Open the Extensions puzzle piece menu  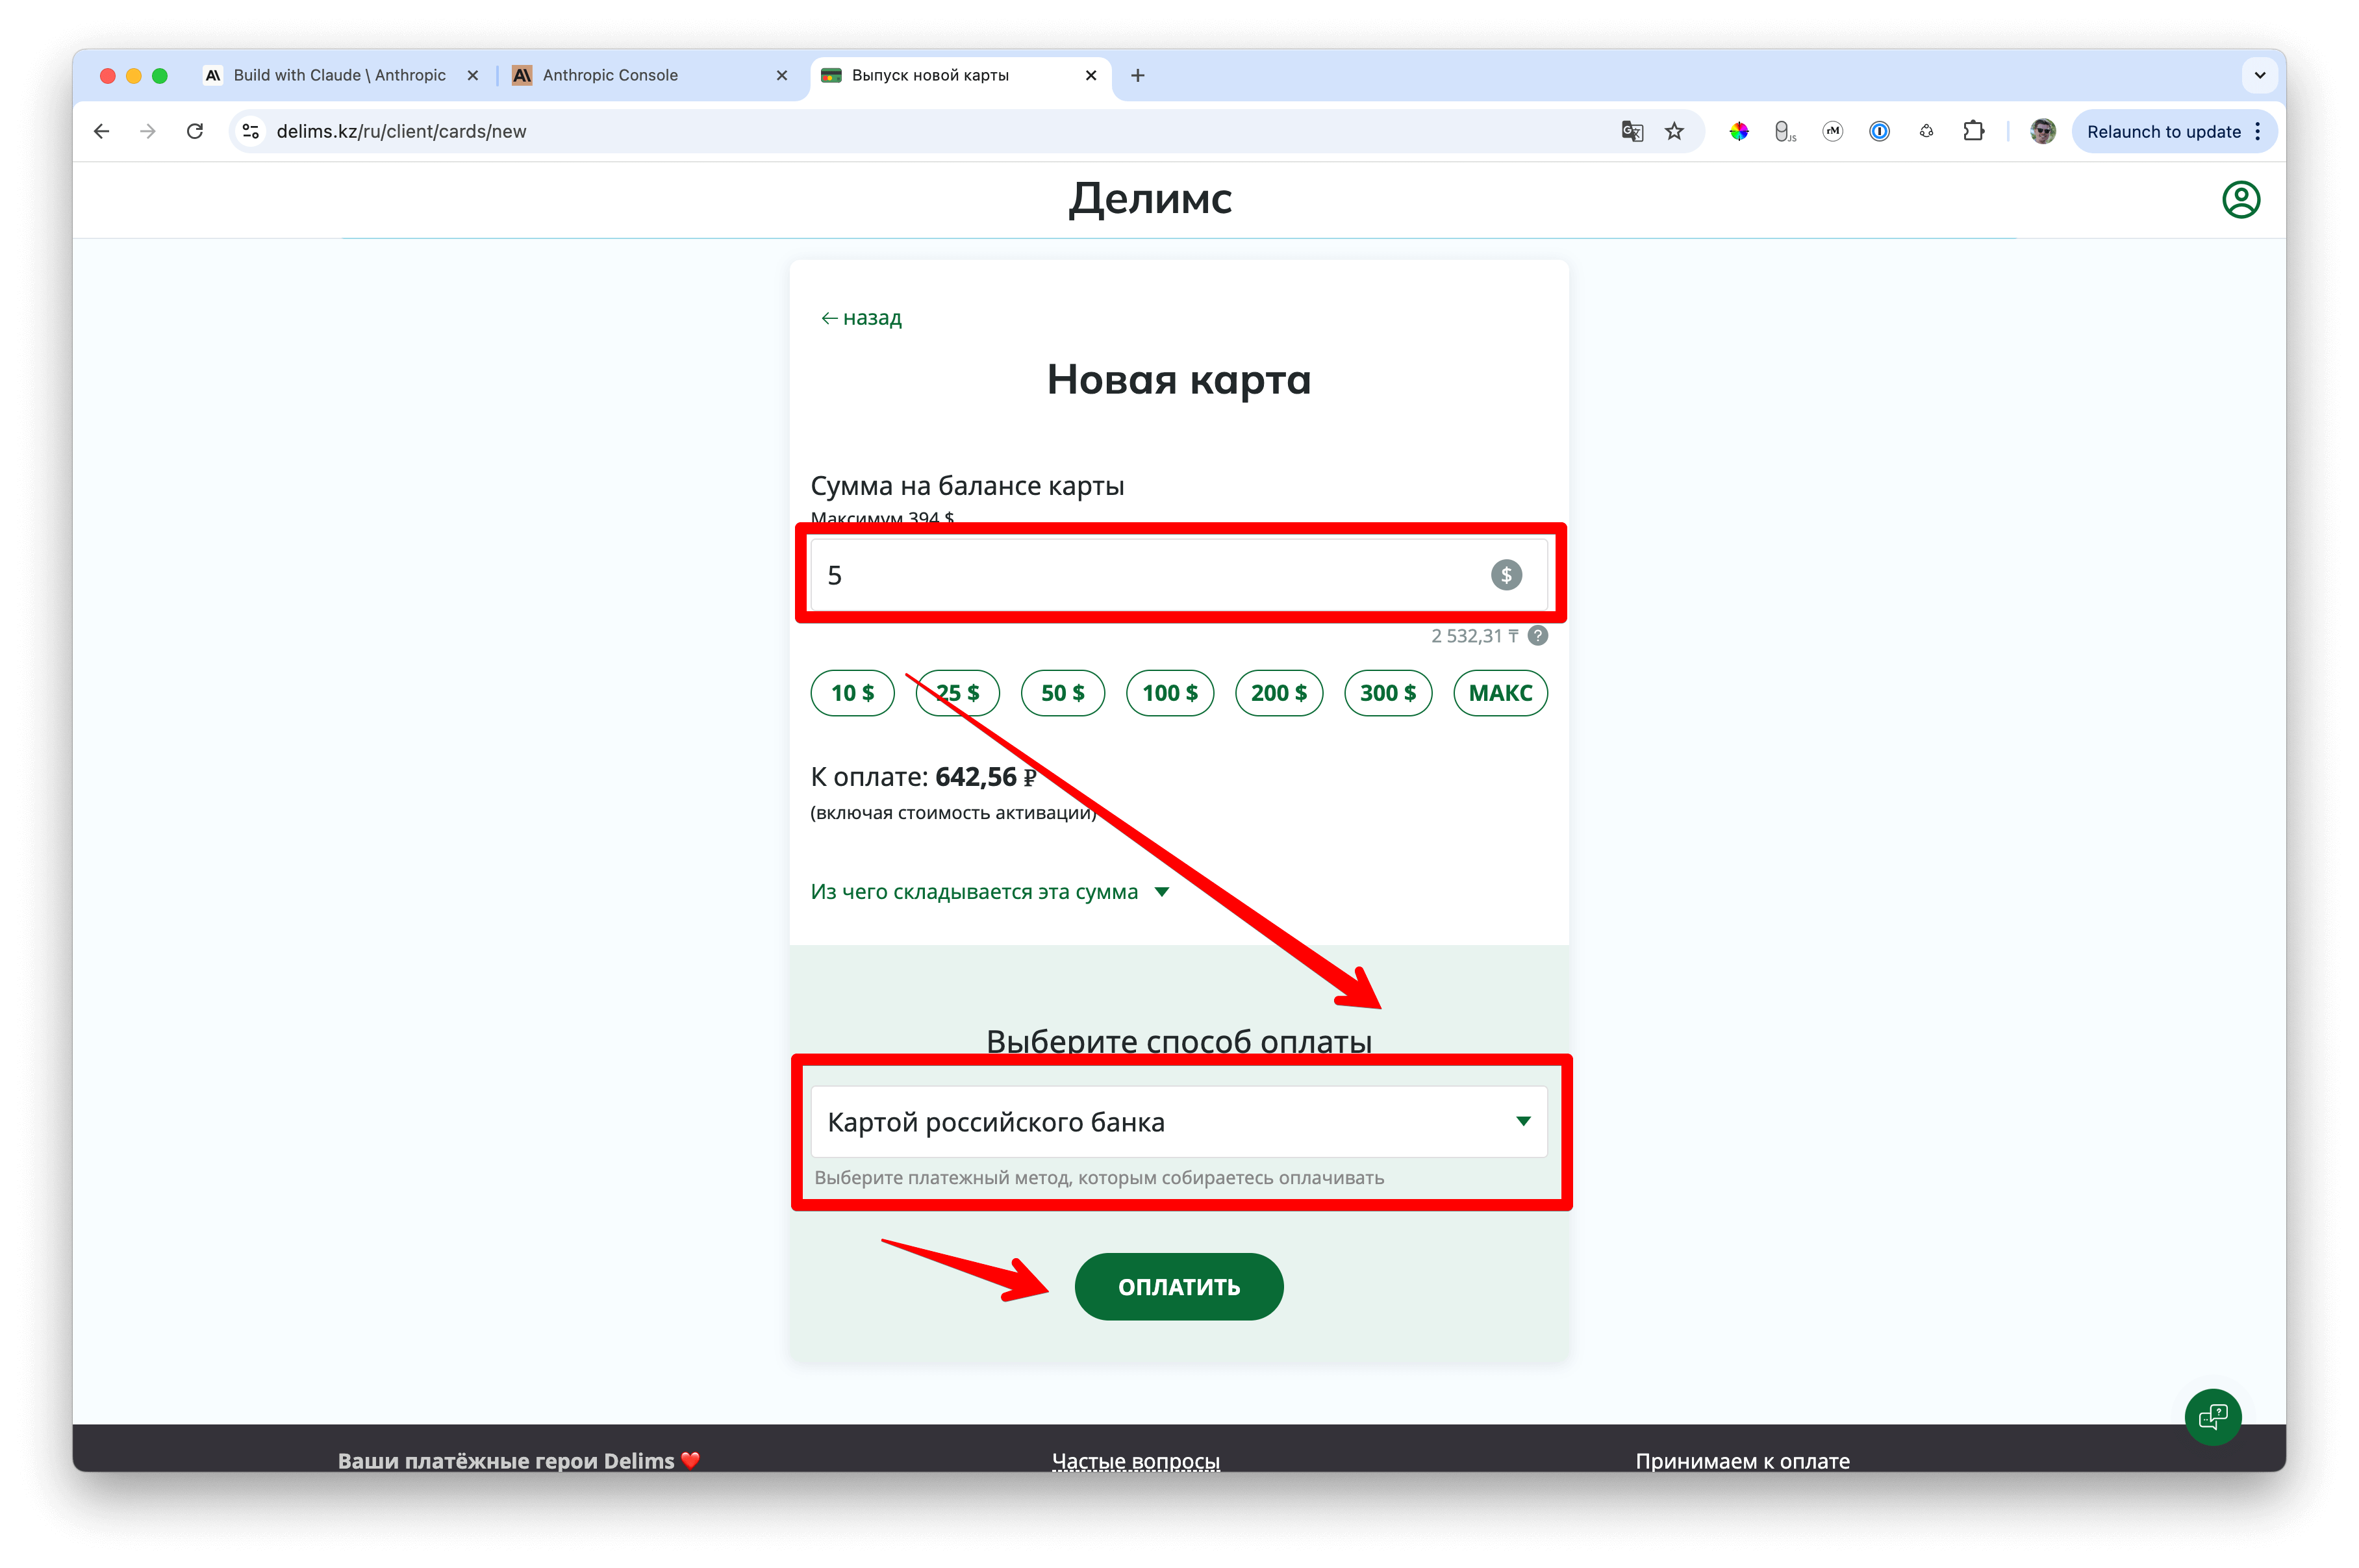tap(1973, 131)
